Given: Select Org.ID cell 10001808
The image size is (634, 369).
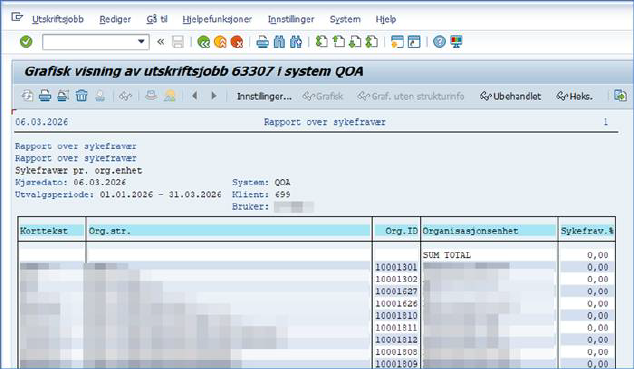Looking at the screenshot, I should click(396, 352).
